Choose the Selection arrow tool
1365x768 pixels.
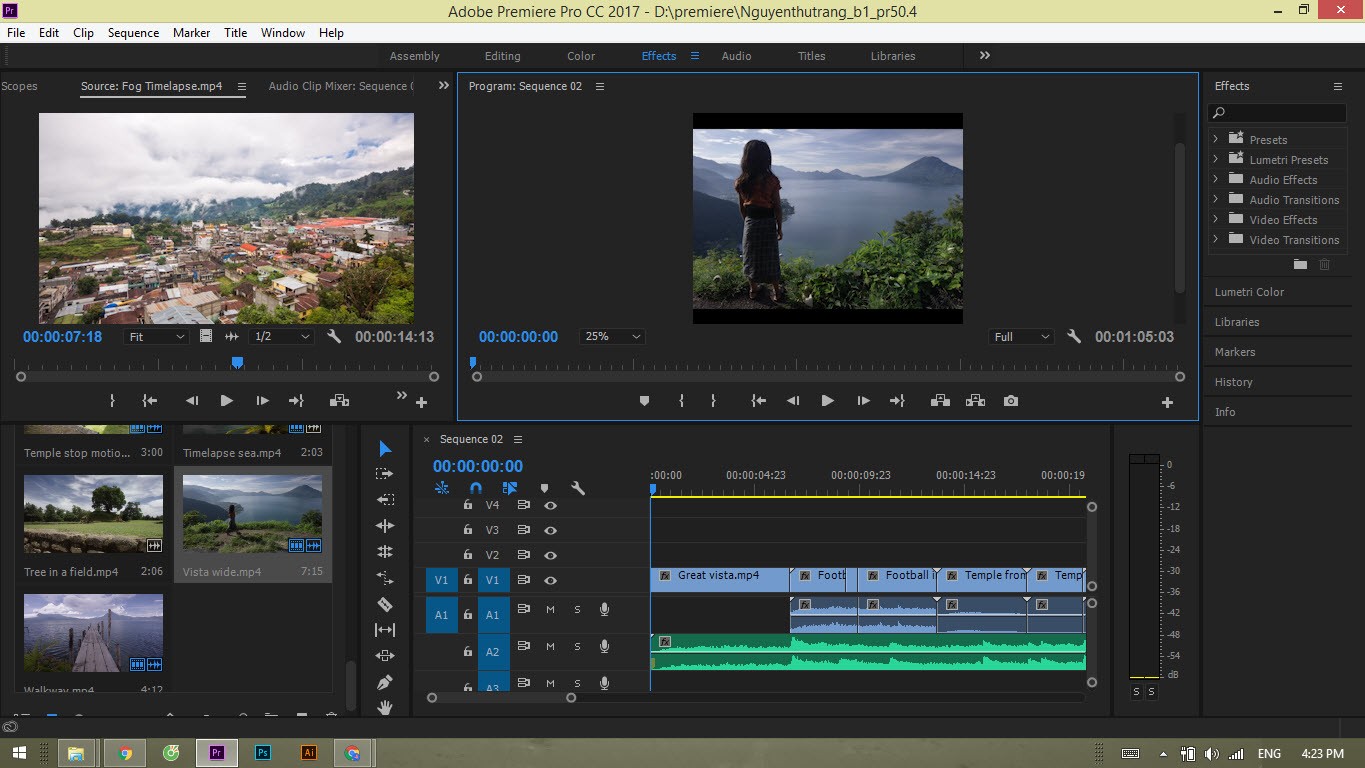[x=385, y=448]
